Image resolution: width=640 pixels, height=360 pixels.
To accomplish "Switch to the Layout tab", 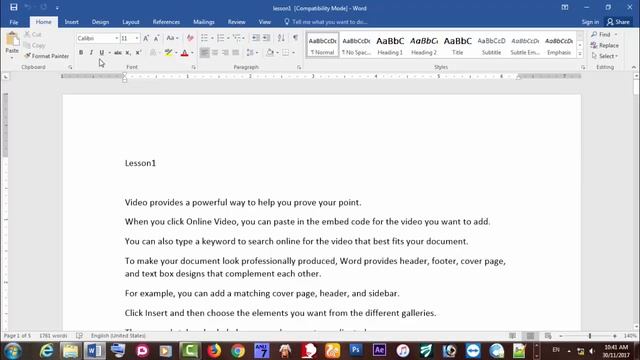I will pos(131,22).
